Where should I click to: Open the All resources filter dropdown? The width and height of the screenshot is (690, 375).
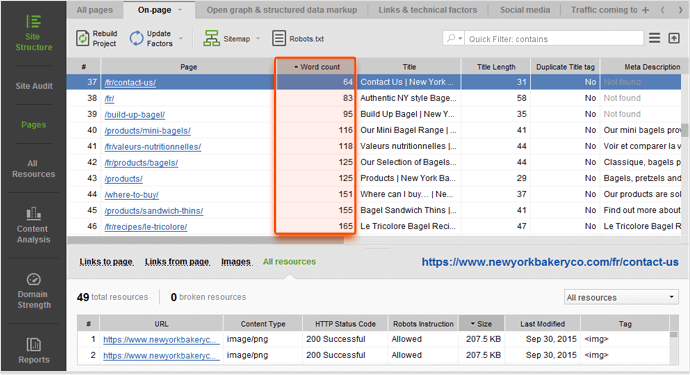[621, 297]
